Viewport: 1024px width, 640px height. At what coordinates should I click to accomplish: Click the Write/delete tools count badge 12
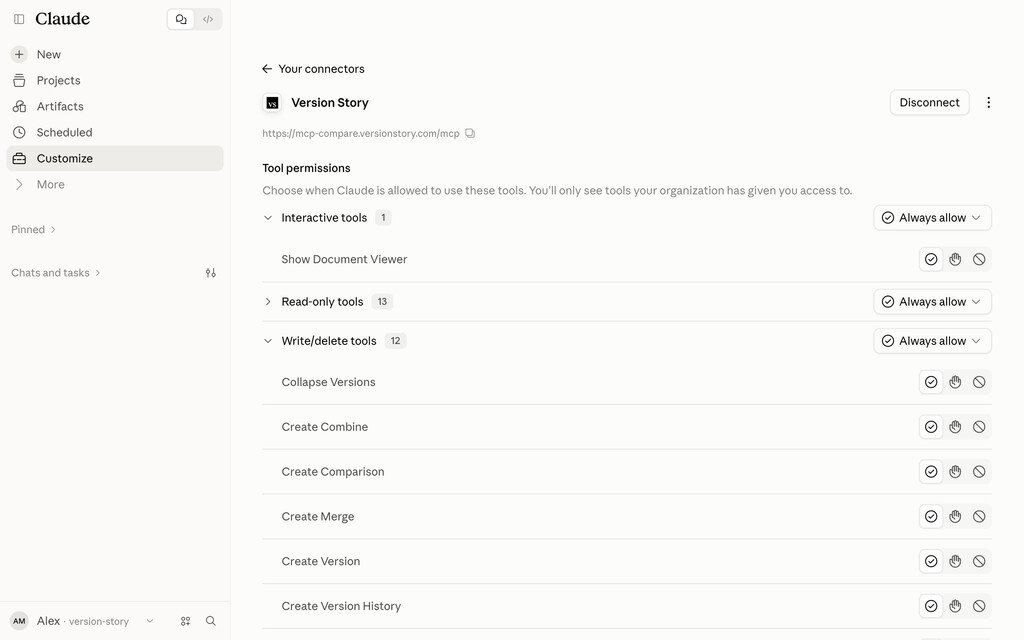click(x=395, y=341)
